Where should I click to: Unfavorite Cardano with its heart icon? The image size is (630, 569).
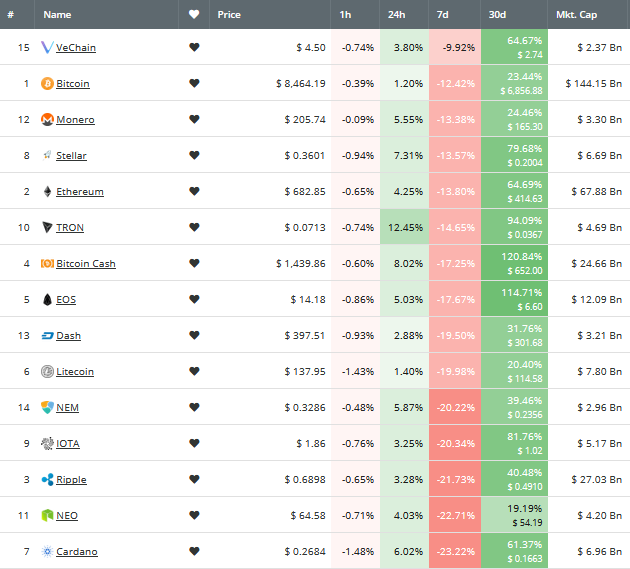coord(194,551)
